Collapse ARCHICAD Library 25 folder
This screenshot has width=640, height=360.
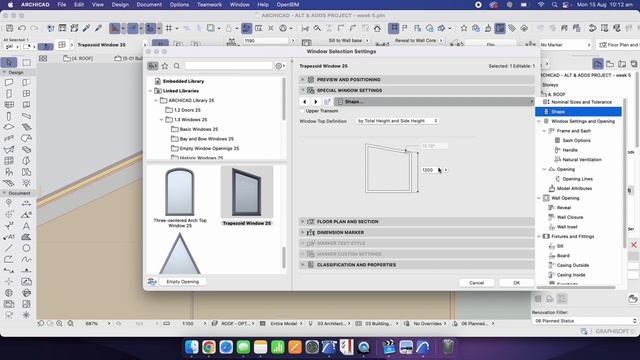click(156, 100)
